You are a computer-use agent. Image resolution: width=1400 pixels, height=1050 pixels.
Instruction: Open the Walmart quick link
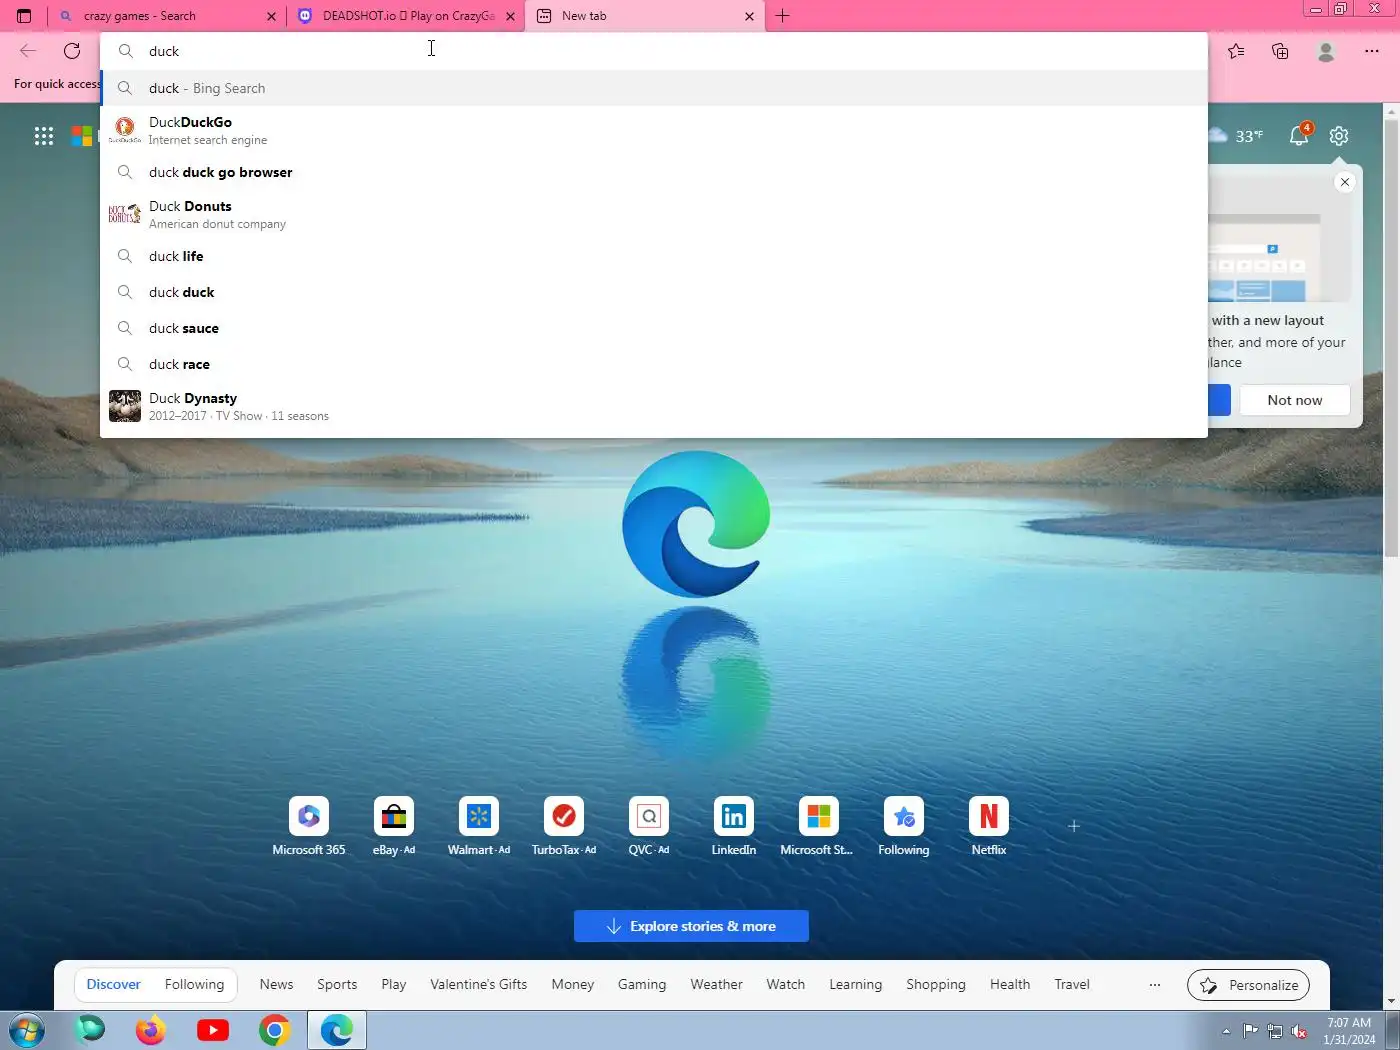pos(479,827)
